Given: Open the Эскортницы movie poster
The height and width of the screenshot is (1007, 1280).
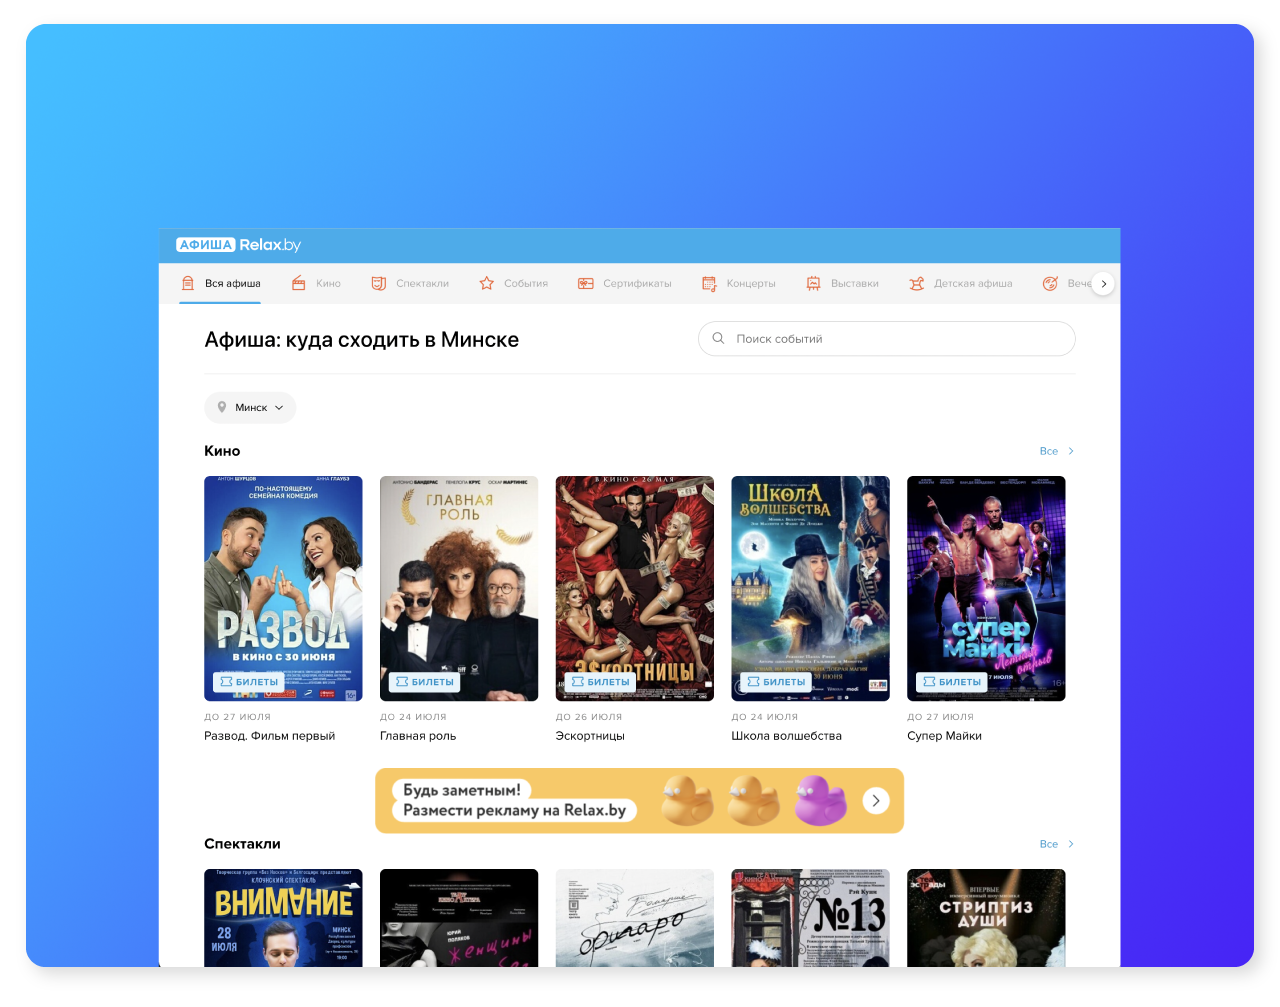Looking at the screenshot, I should click(x=635, y=588).
